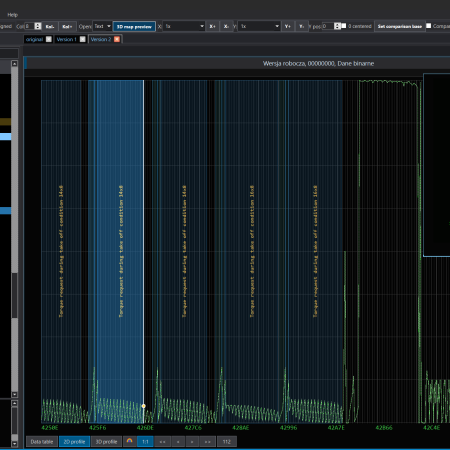
Task: Enable the Compare checkbox
Action: point(429,26)
